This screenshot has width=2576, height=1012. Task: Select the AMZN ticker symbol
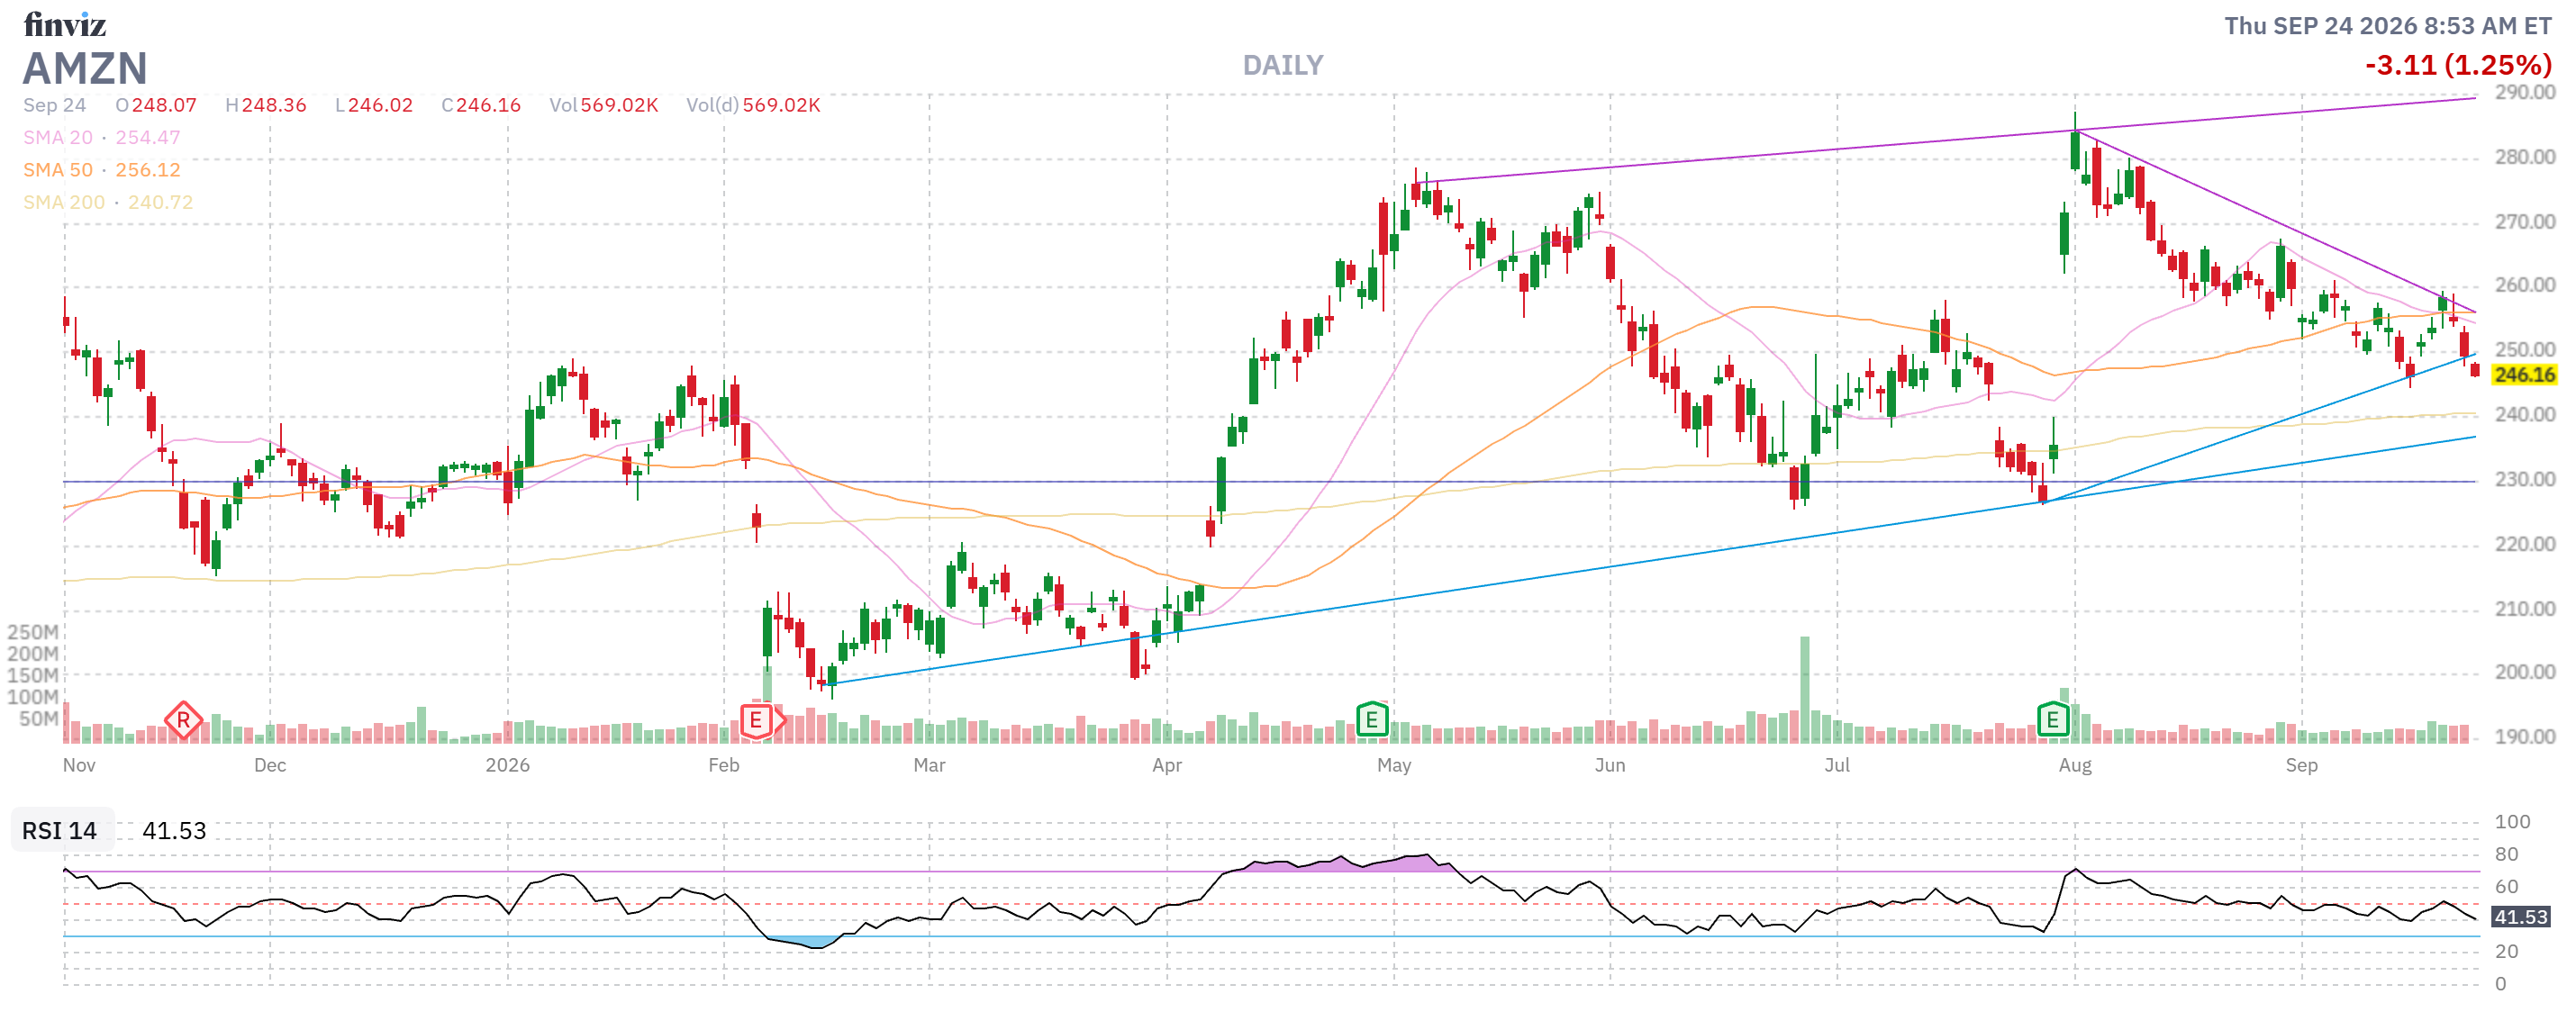pos(85,69)
